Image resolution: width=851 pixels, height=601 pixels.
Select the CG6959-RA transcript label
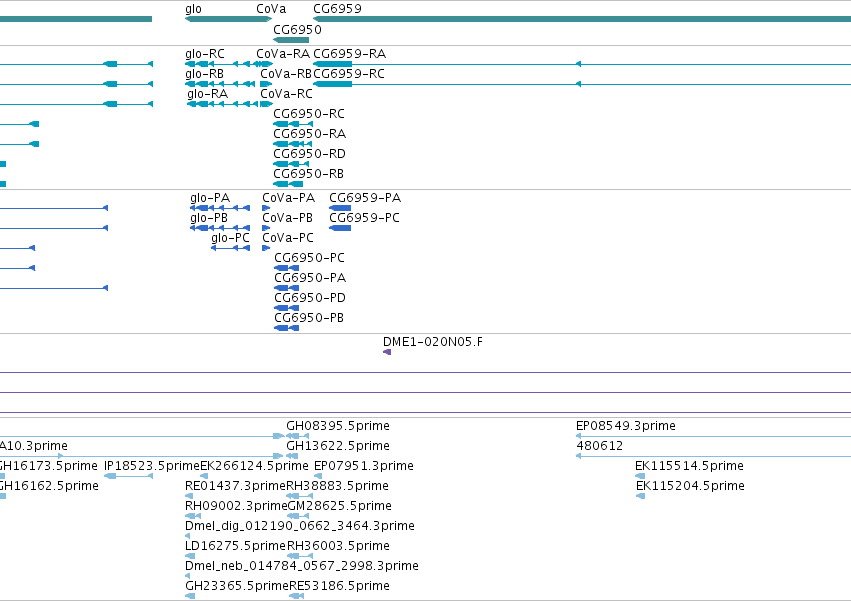(350, 54)
